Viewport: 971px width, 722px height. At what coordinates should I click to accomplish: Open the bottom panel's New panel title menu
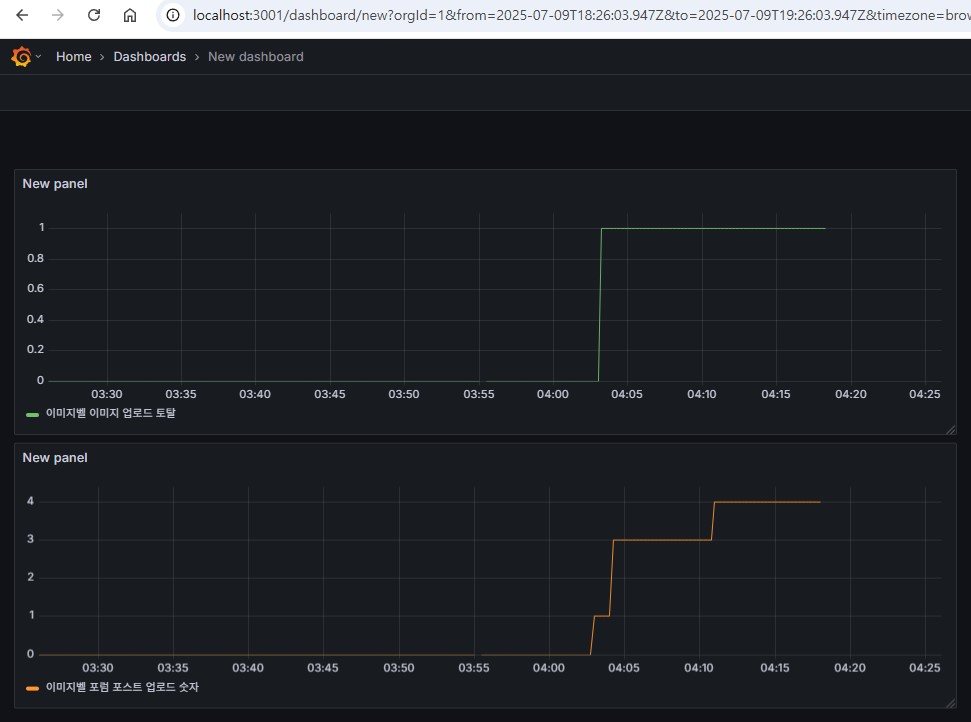tap(55, 458)
